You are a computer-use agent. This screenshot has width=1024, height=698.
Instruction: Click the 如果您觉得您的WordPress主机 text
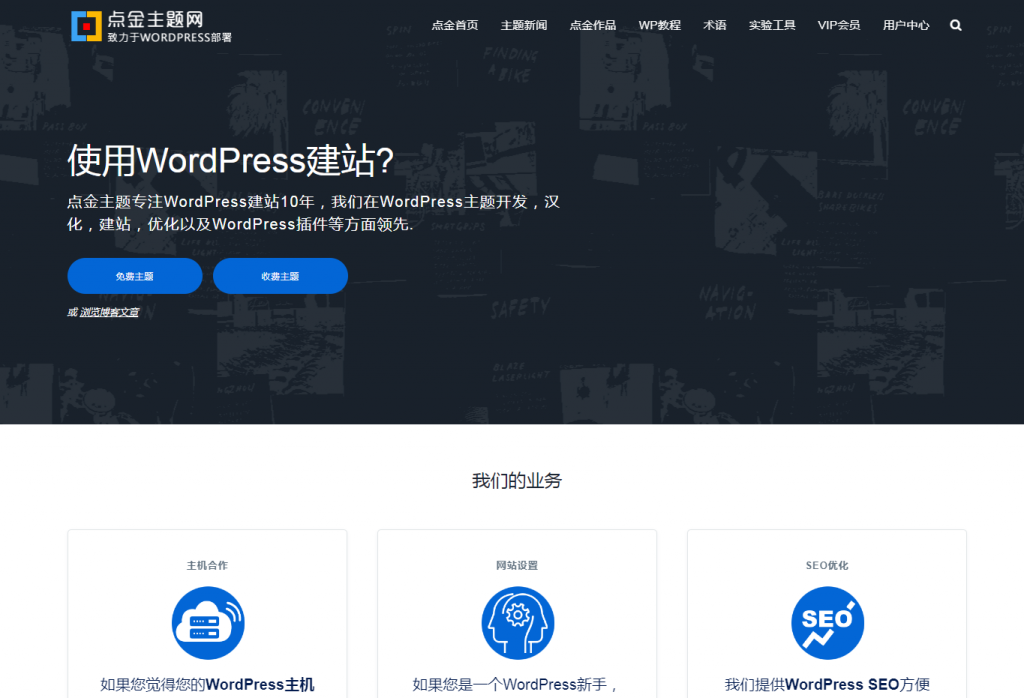click(x=207, y=685)
